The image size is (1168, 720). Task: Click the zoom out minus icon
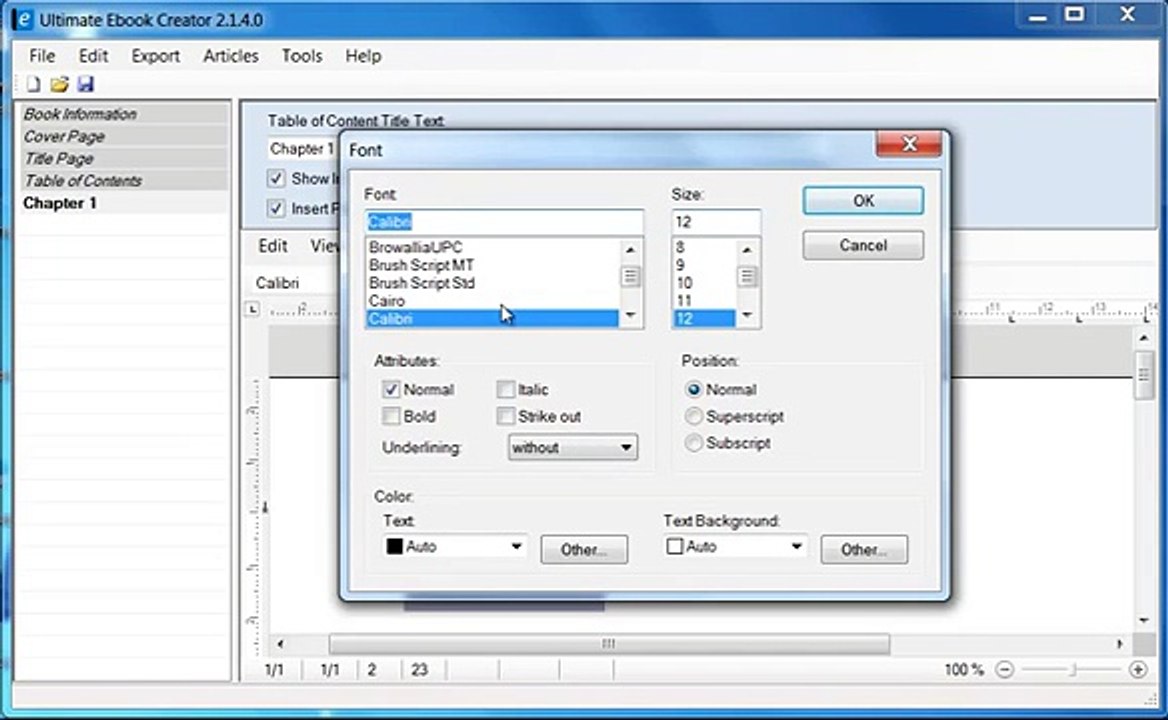pos(1005,669)
